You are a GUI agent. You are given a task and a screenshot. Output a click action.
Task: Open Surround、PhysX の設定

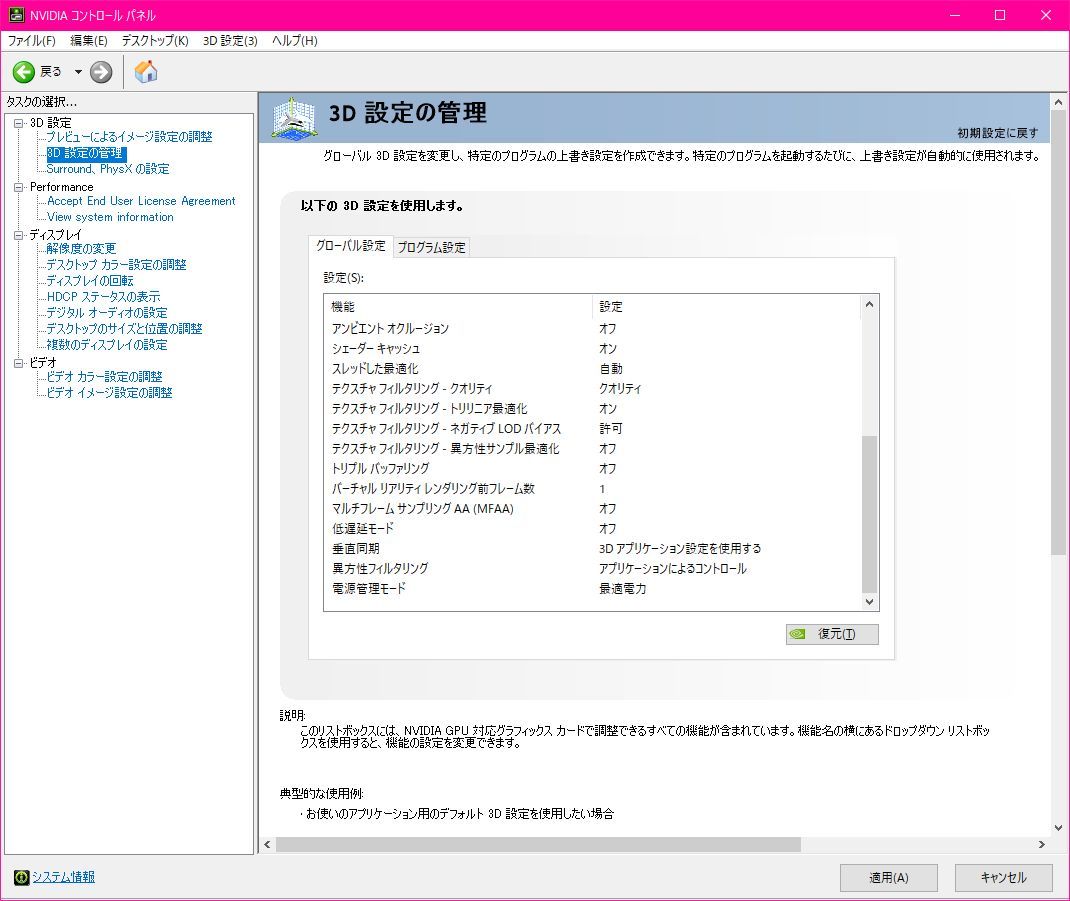[108, 169]
